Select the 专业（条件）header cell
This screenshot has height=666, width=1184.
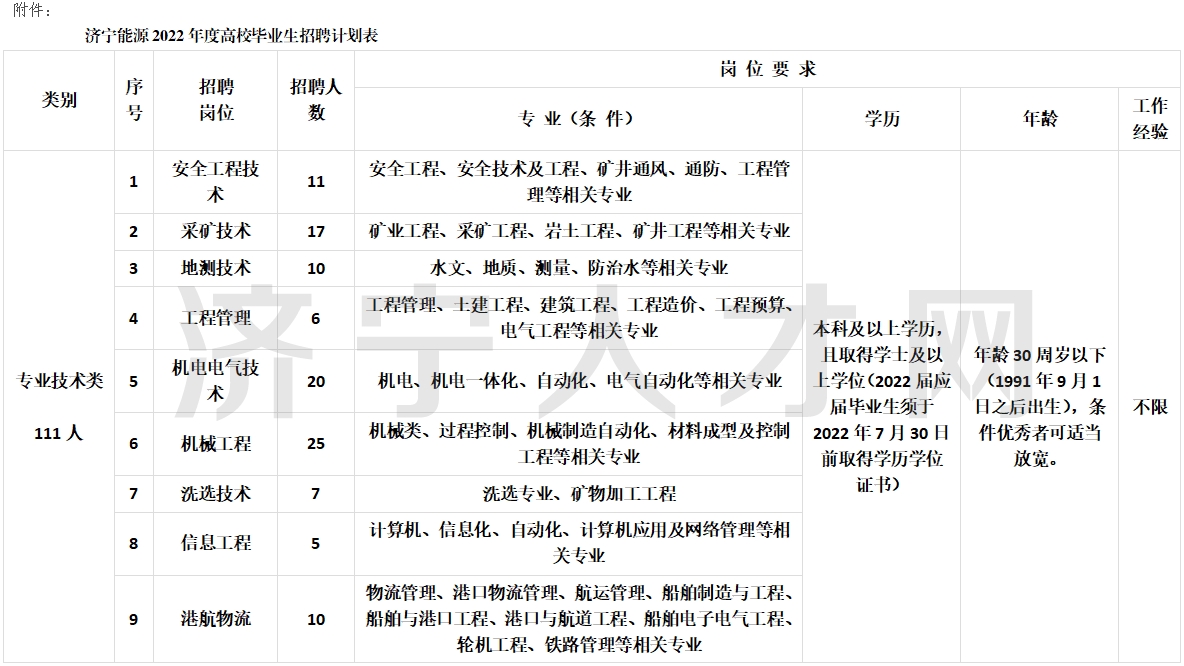(x=578, y=119)
